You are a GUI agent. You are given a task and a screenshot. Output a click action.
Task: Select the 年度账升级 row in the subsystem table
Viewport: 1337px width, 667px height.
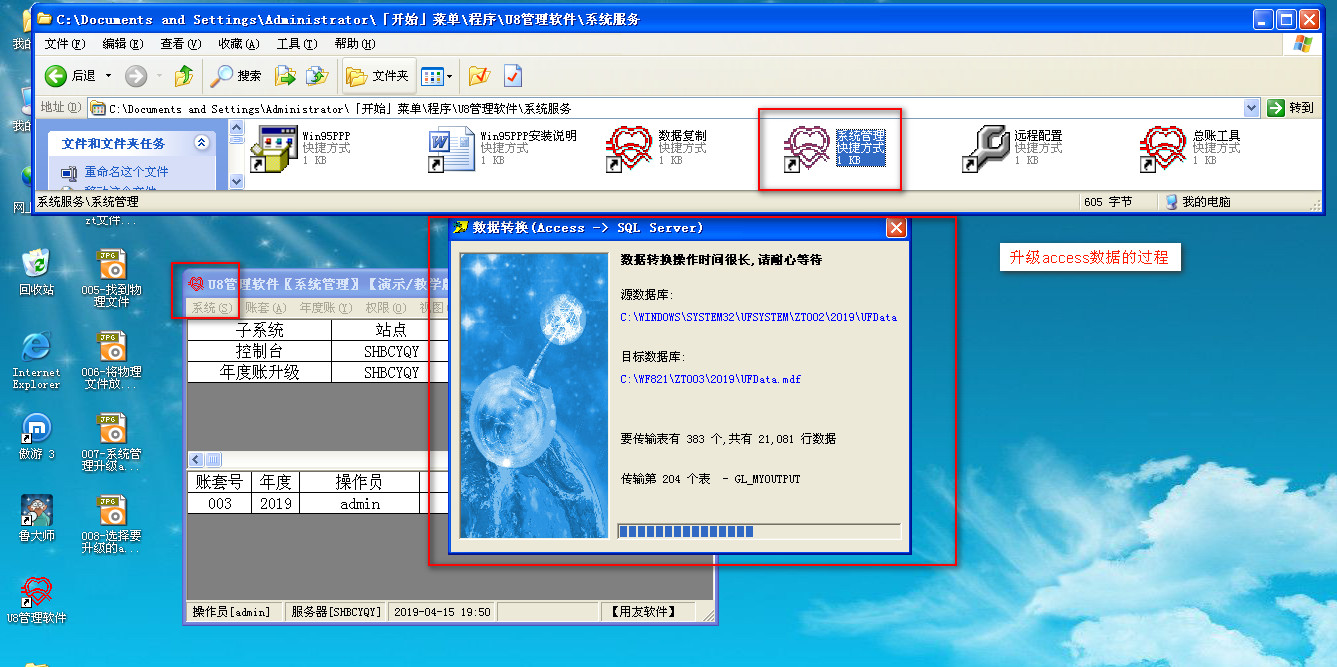[259, 372]
